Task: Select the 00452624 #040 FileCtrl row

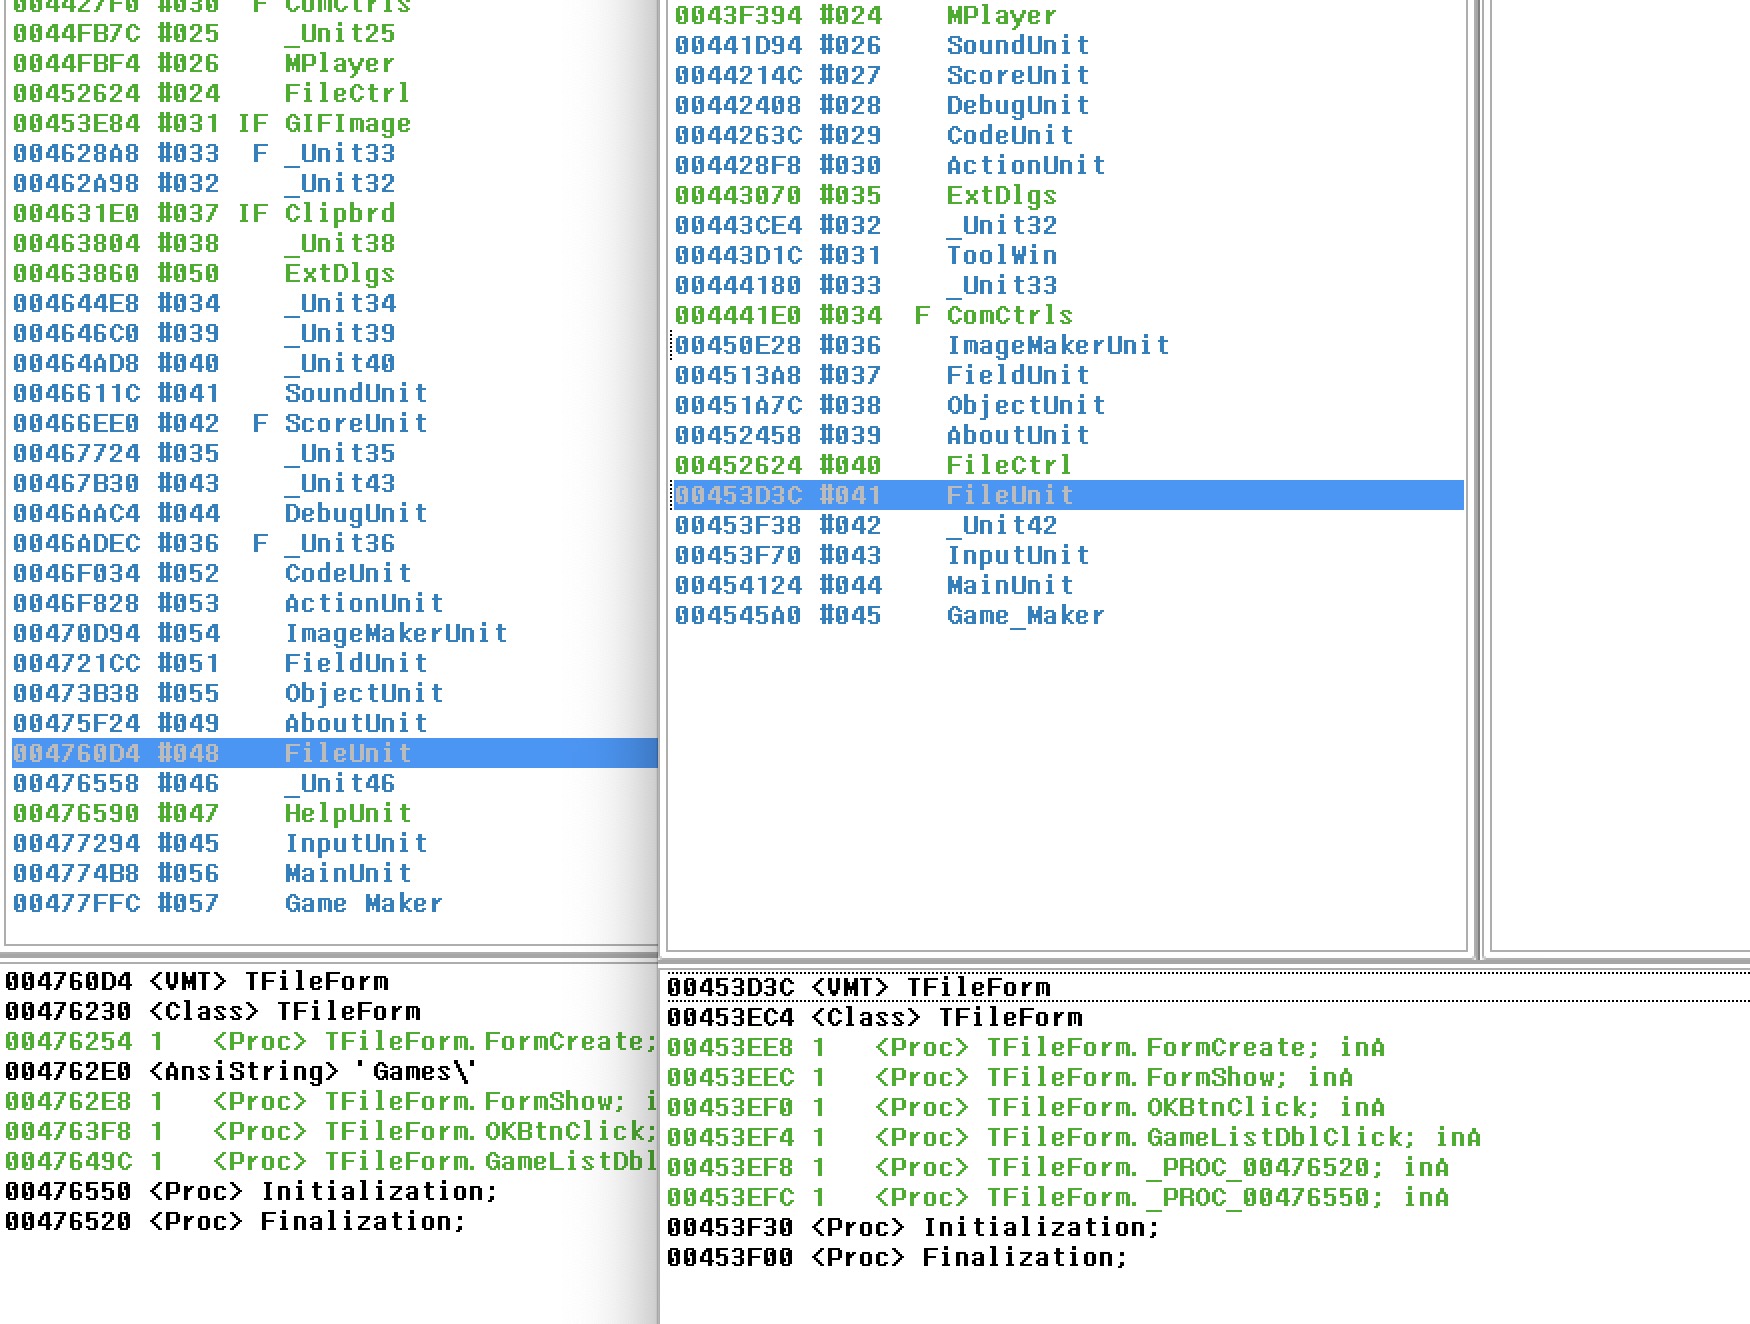Action: pyautogui.click(x=1068, y=465)
